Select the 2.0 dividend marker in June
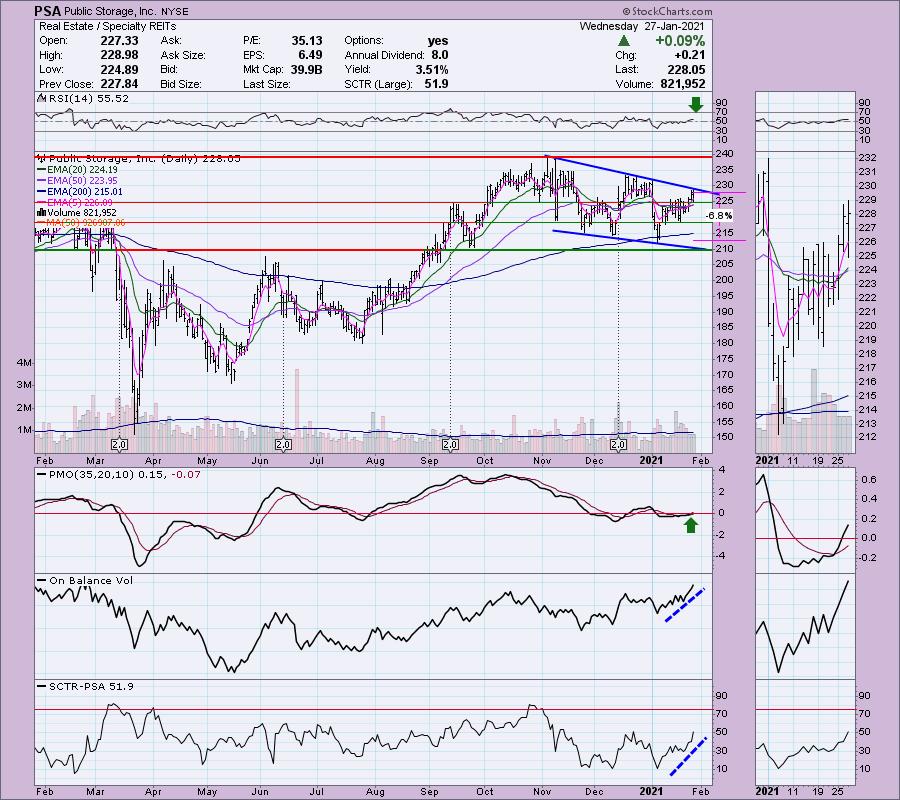900x800 pixels. (x=283, y=445)
